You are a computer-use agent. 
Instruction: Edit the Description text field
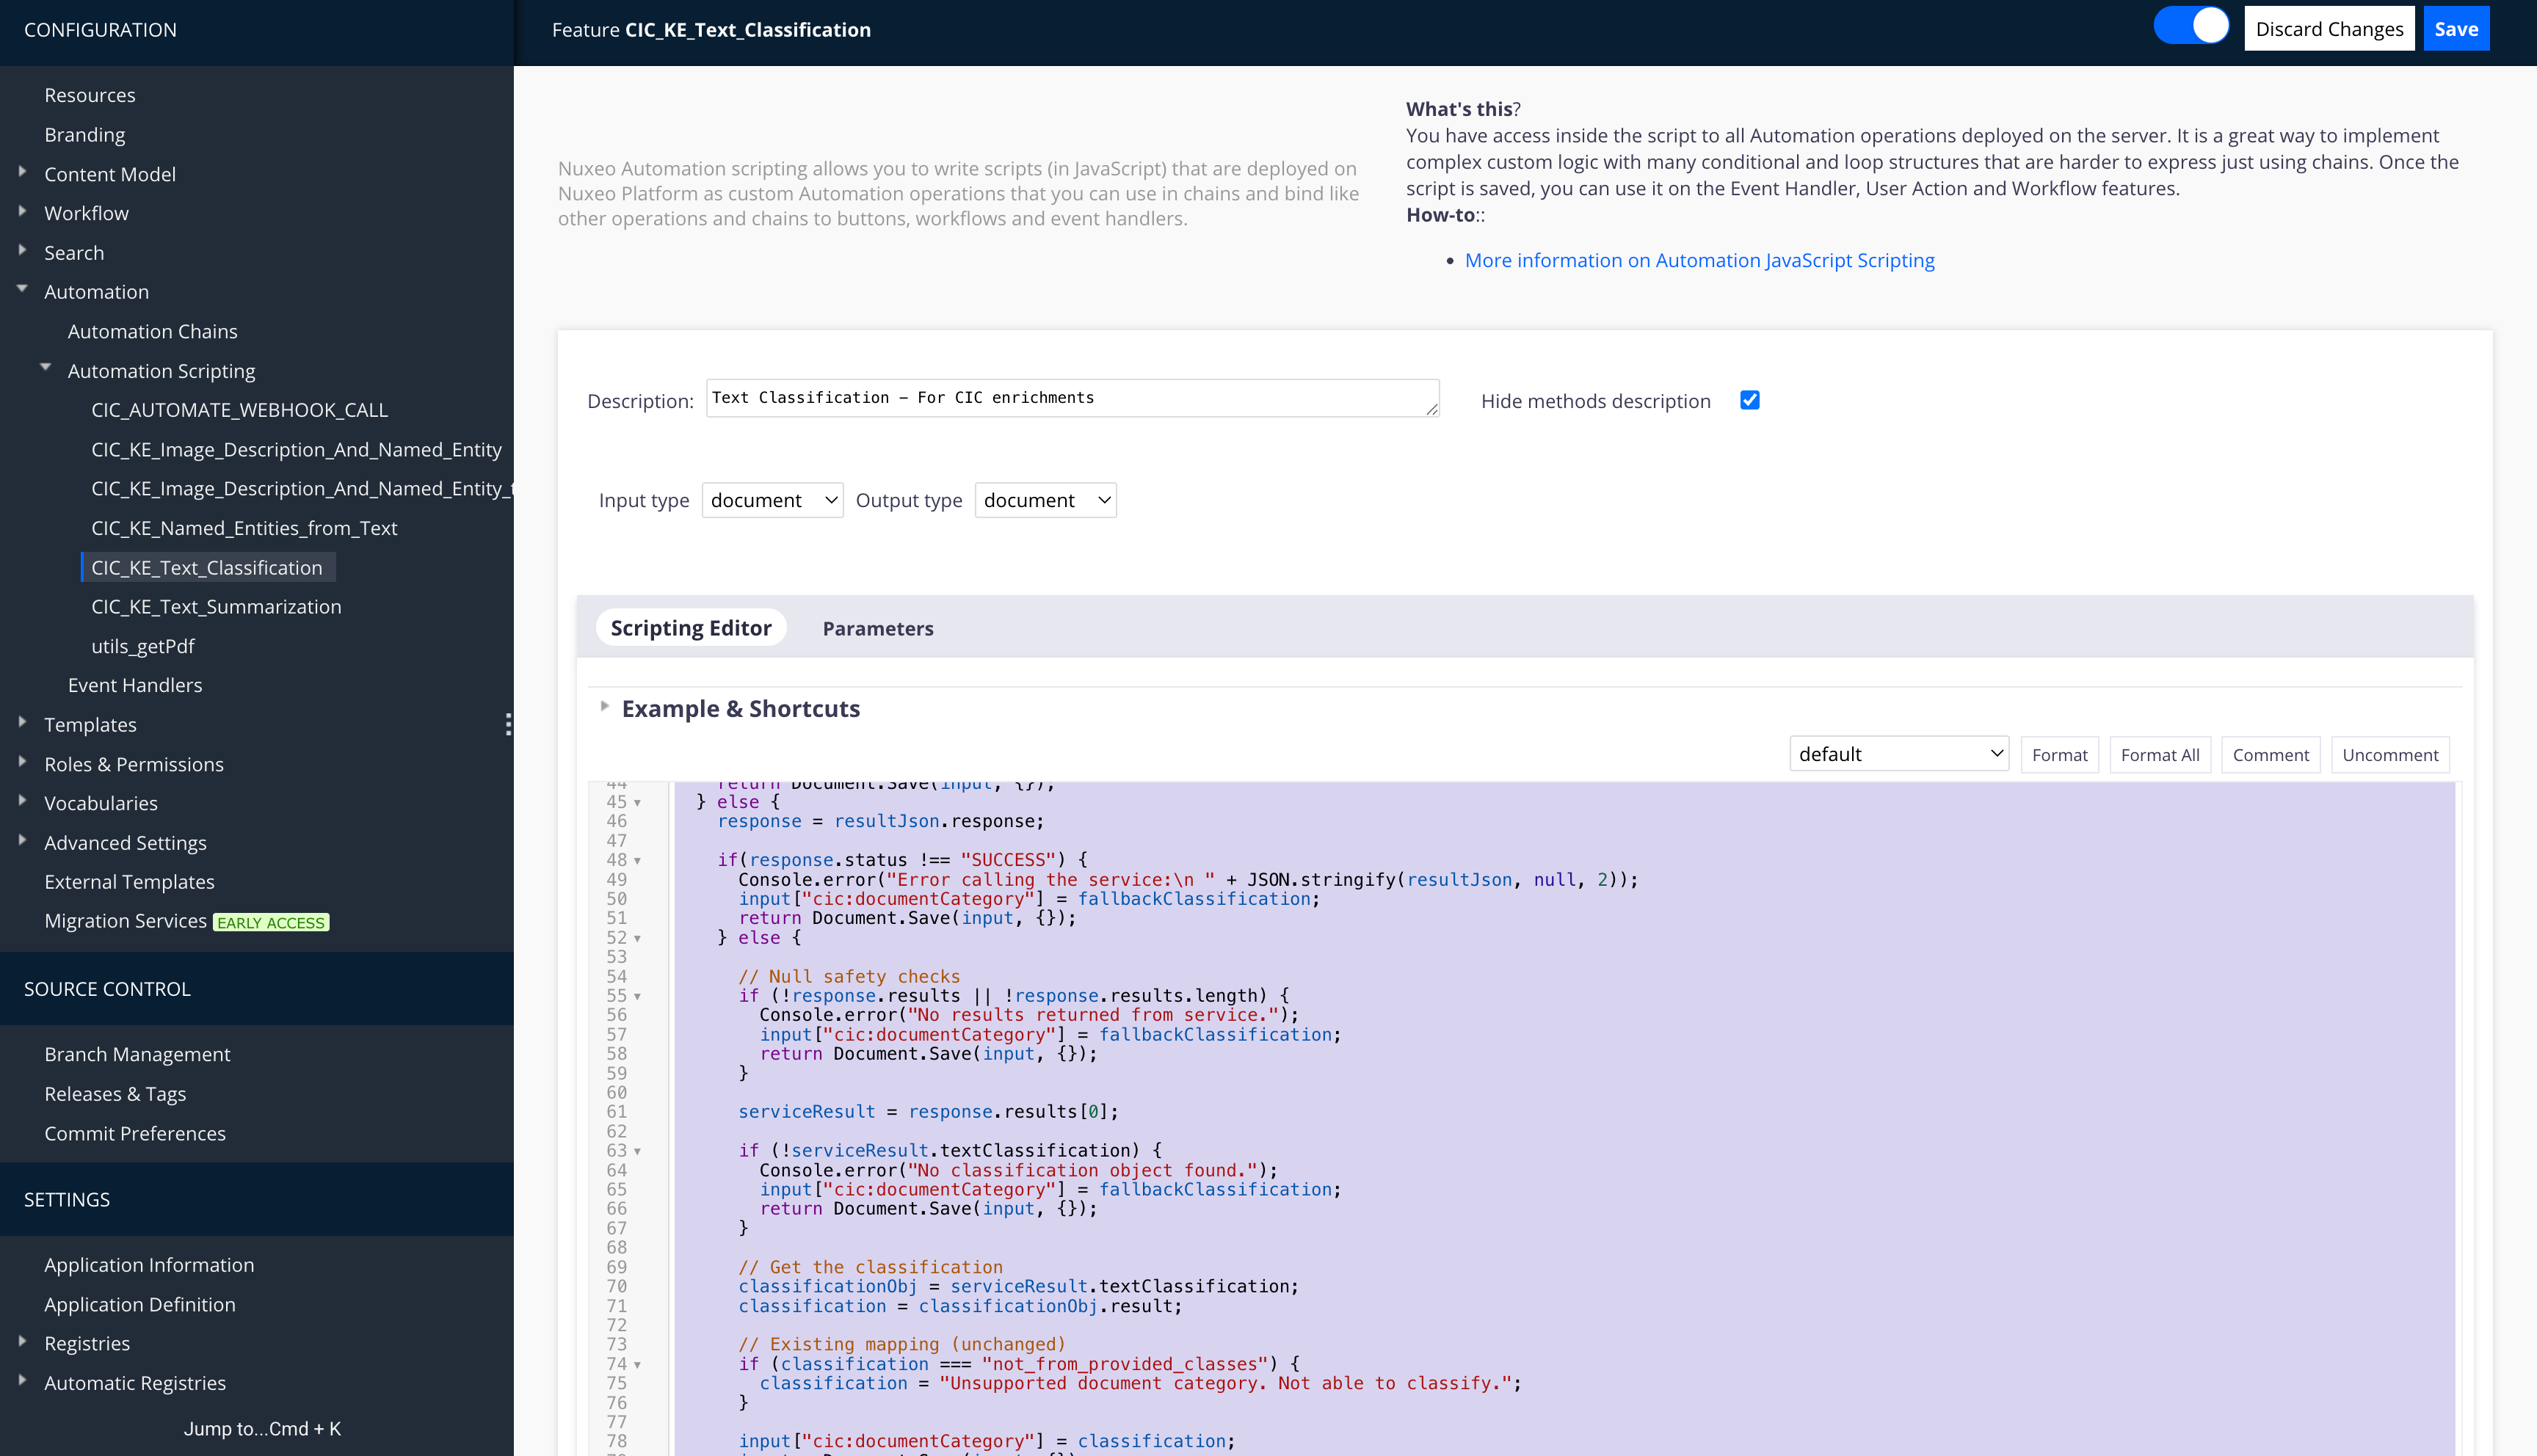(1071, 398)
